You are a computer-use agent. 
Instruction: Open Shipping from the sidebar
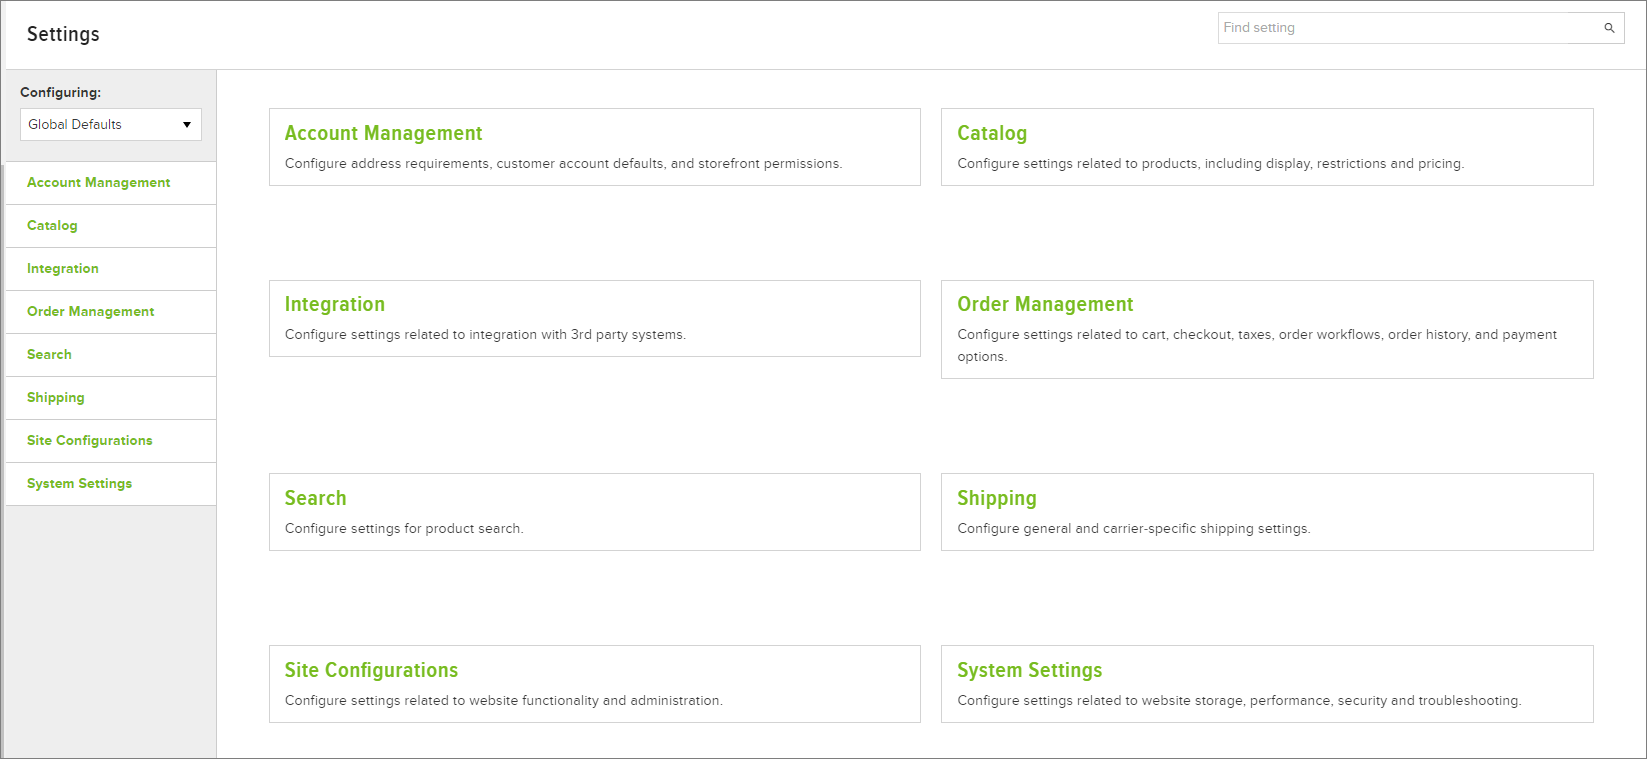56,398
